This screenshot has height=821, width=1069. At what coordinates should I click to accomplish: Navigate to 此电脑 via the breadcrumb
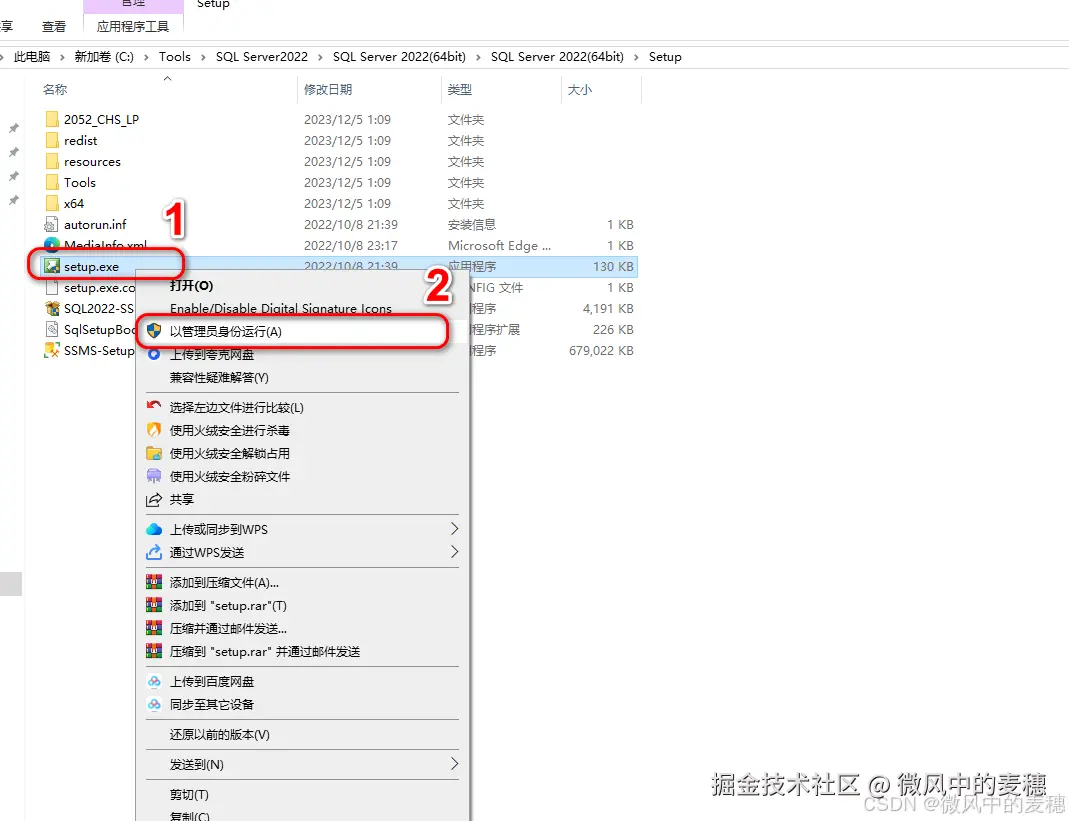click(31, 57)
